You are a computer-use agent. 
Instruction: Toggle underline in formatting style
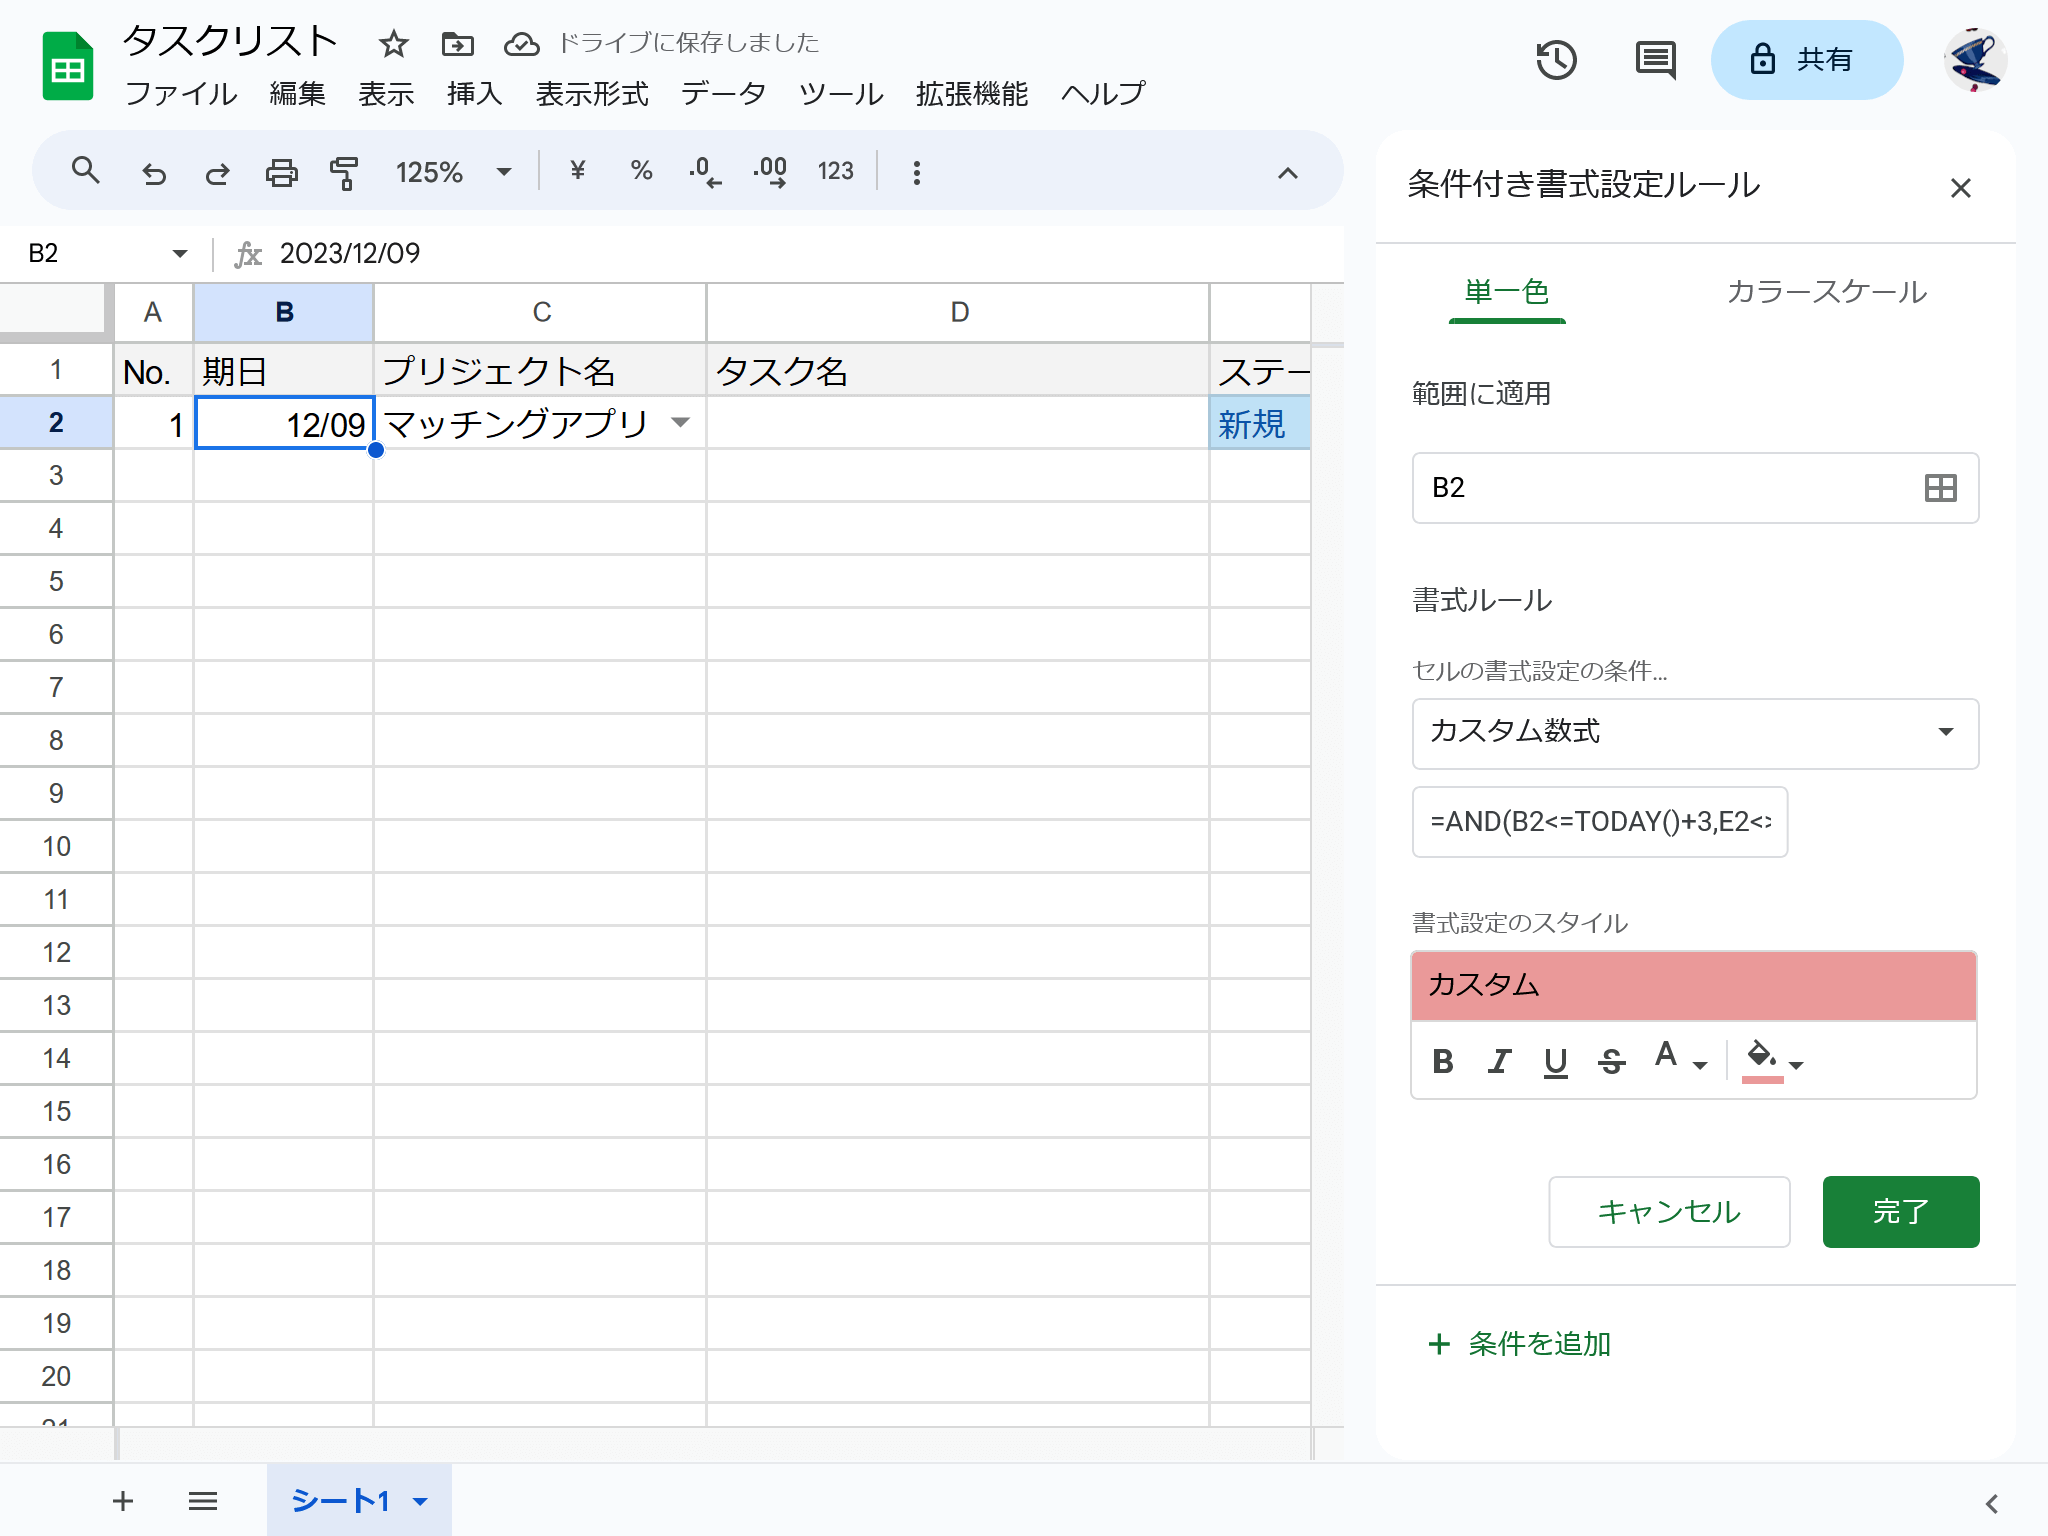[1555, 1061]
